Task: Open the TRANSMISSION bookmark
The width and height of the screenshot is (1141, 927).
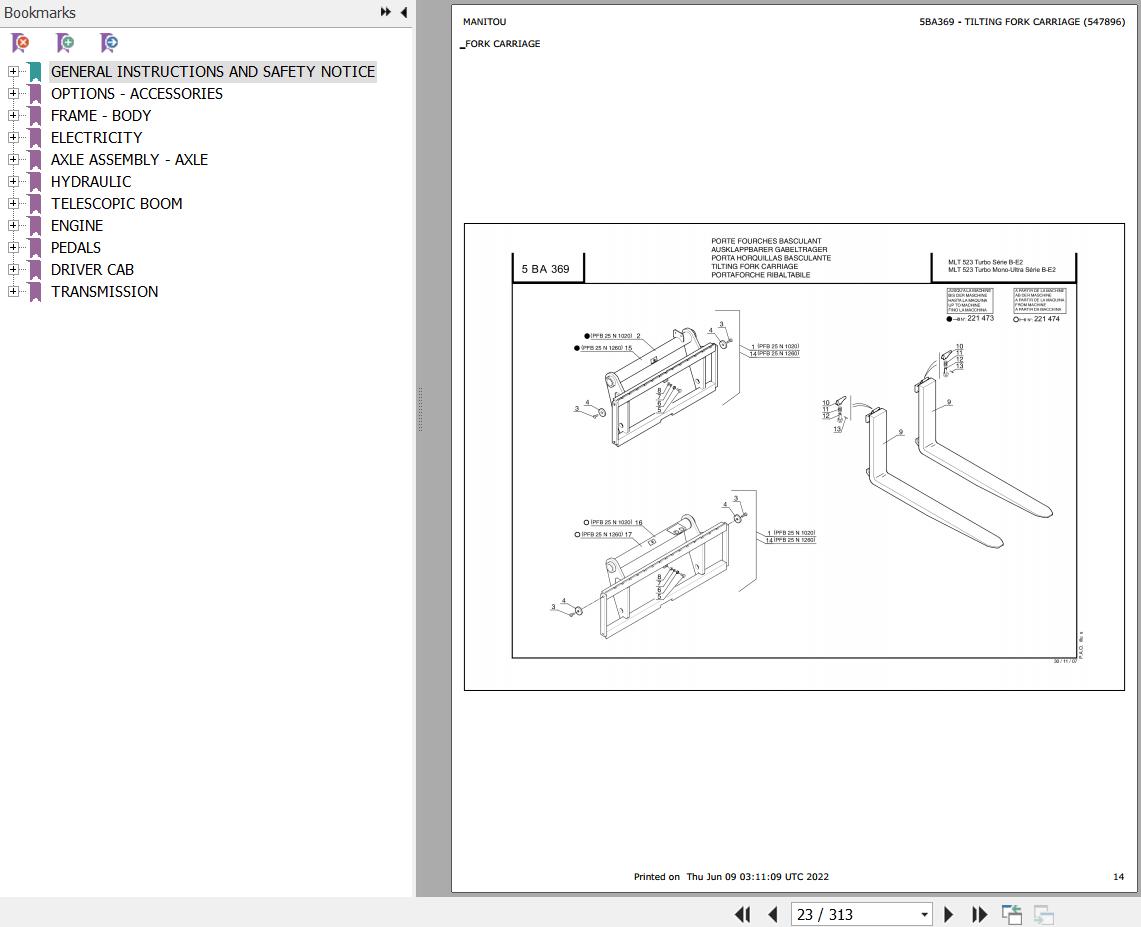Action: point(104,292)
